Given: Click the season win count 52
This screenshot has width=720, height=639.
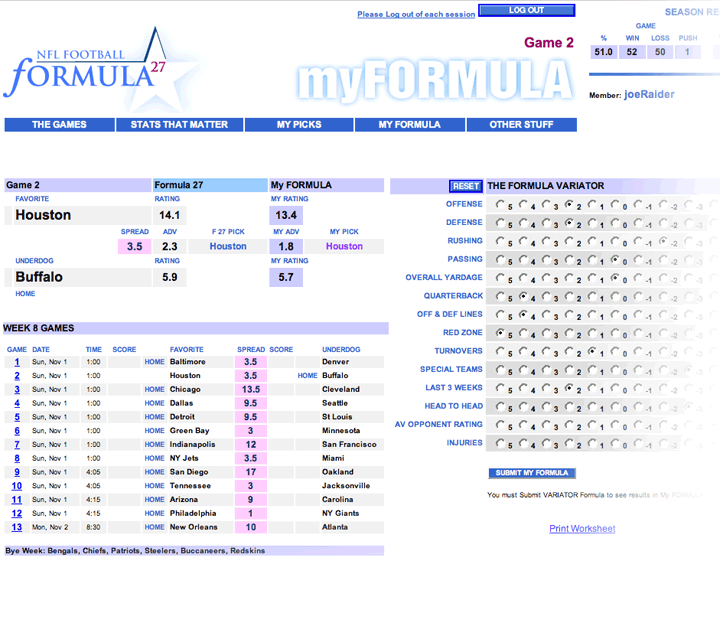Looking at the screenshot, I should point(632,52).
